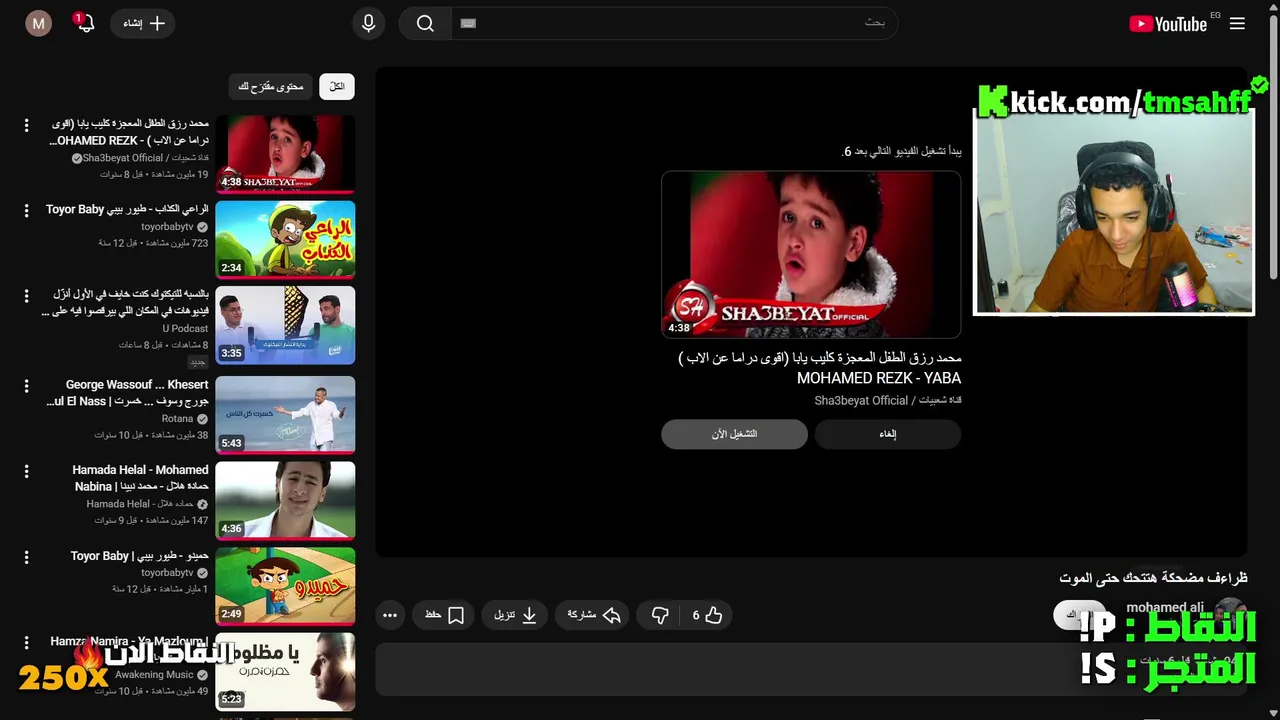Open the YouTube main menu (hamburger icon)
This screenshot has height=720, width=1280.
[x=1237, y=24]
